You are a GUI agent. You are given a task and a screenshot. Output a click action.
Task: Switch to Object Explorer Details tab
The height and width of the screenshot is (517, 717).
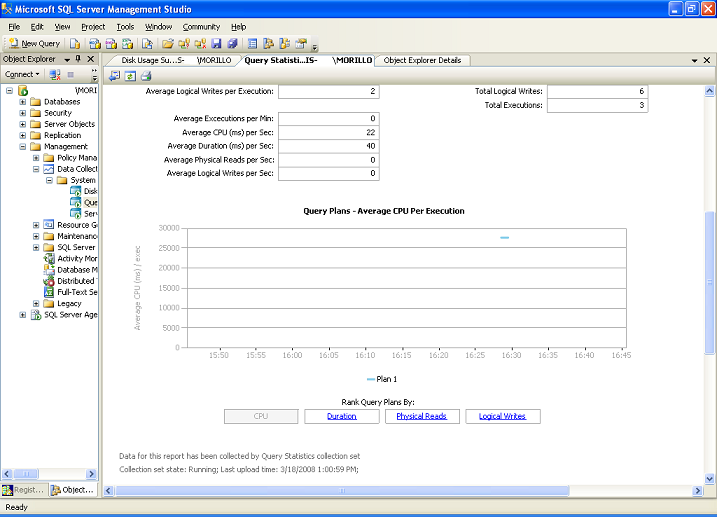422,60
